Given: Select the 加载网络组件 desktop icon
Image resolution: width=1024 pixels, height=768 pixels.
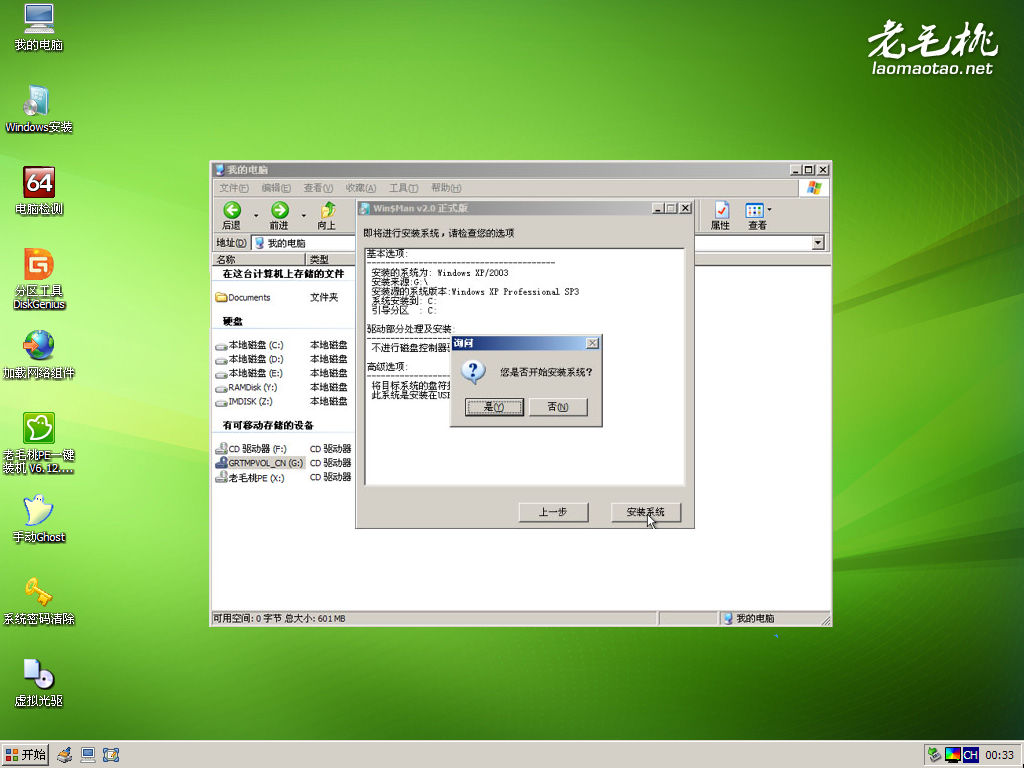Looking at the screenshot, I should (39, 355).
